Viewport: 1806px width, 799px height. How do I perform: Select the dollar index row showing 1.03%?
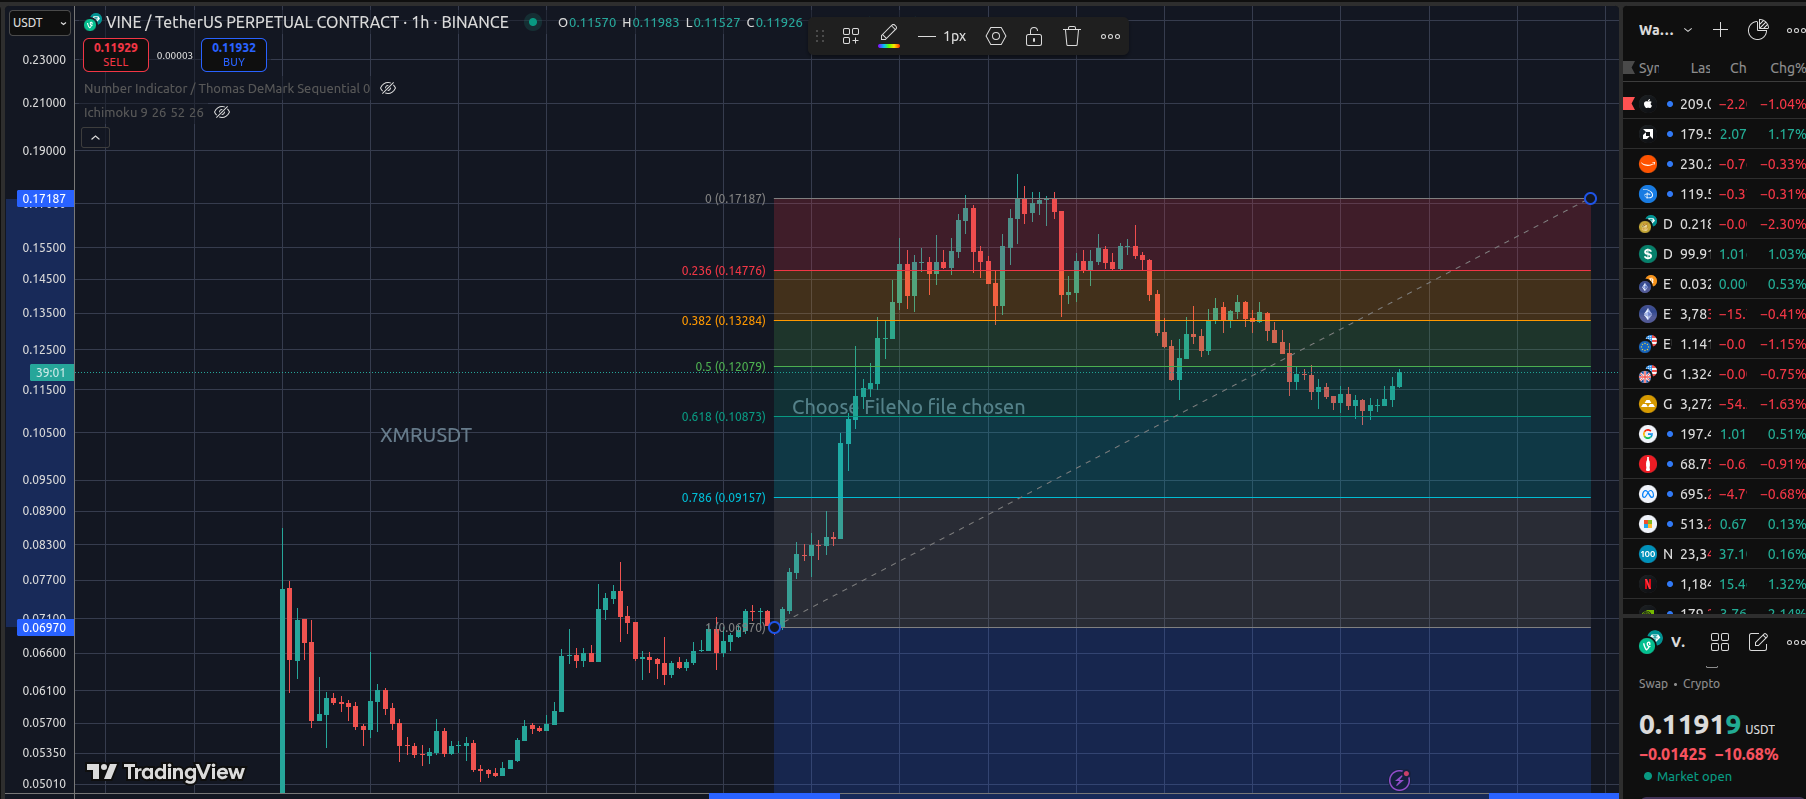click(x=1714, y=254)
